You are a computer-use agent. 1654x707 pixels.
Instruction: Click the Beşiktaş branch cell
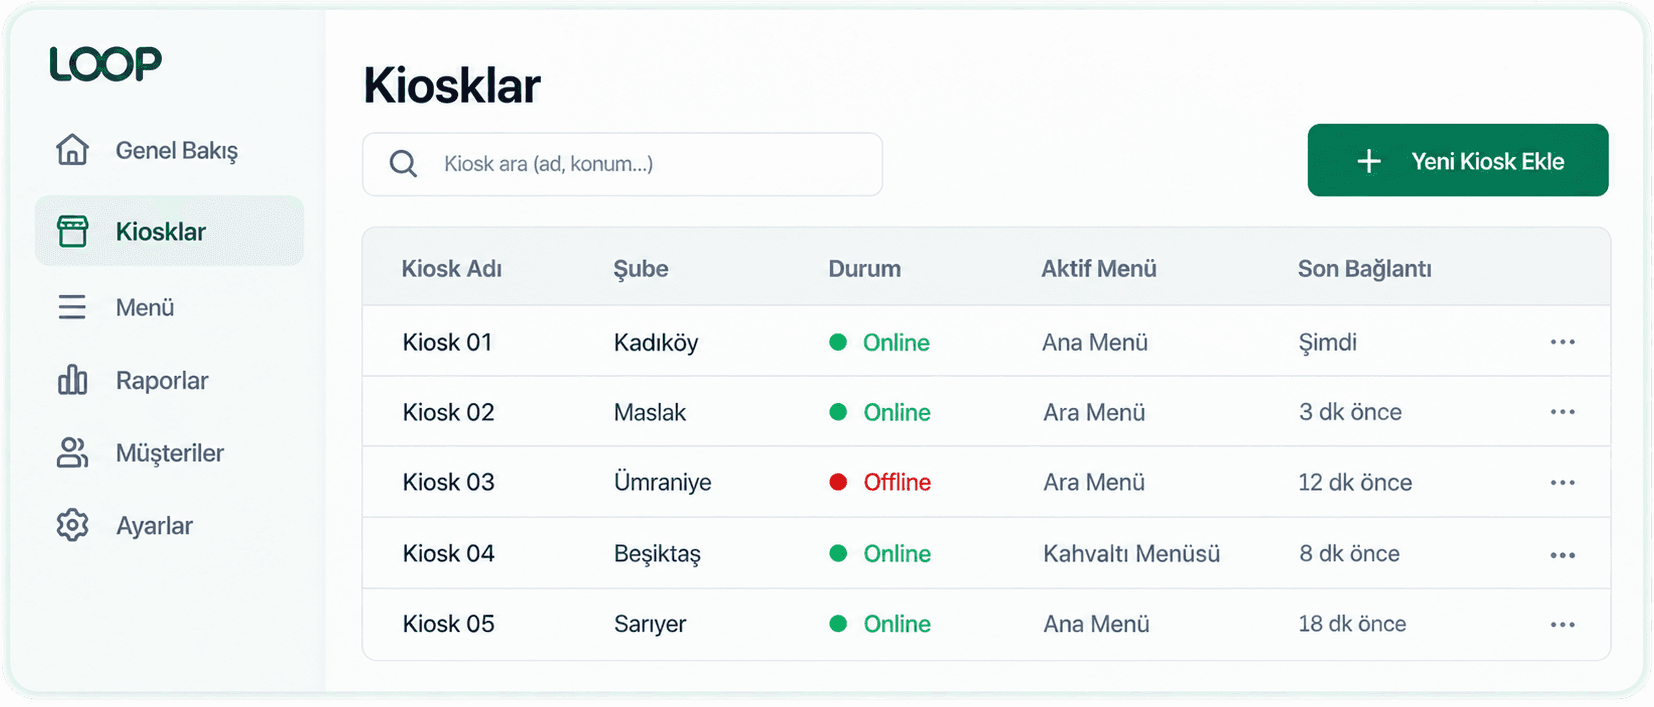(x=657, y=554)
